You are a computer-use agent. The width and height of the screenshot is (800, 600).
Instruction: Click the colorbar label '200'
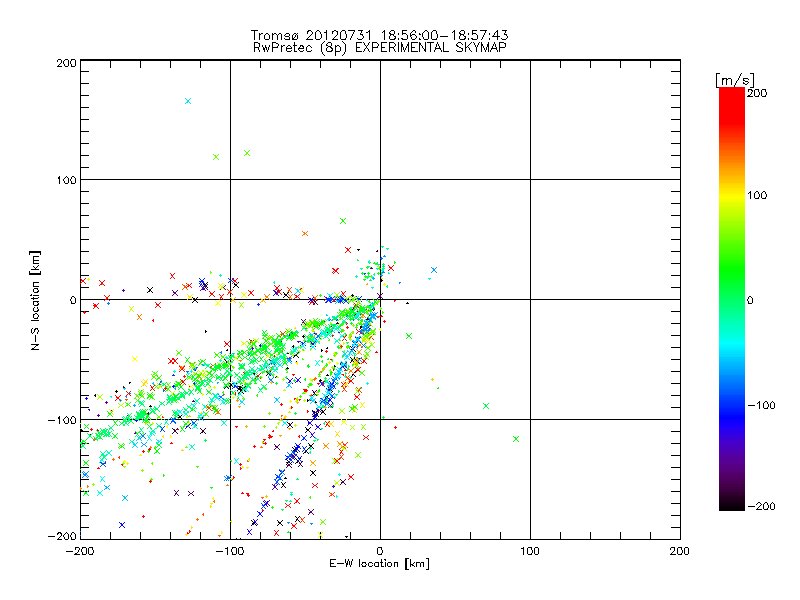pyautogui.click(x=757, y=93)
